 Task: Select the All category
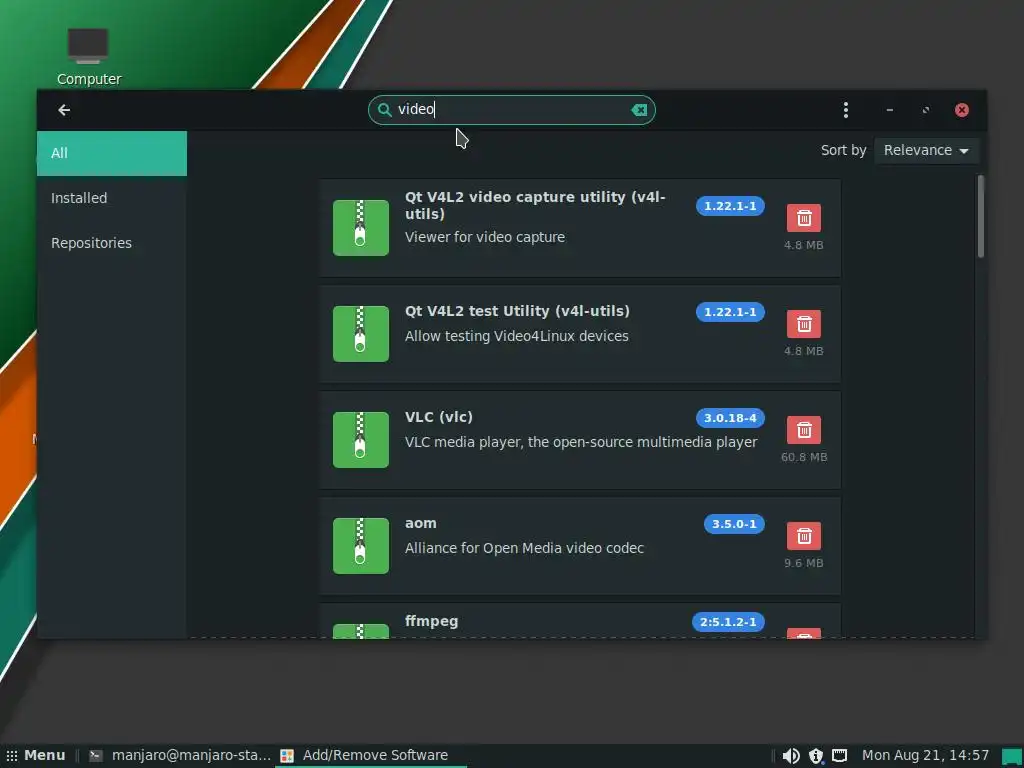112,153
